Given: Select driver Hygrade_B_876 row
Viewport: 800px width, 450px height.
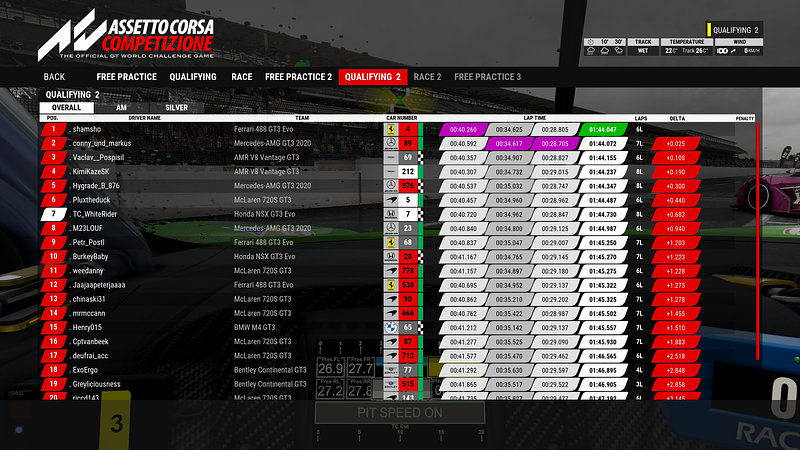Looking at the screenshot, I should coord(397,186).
